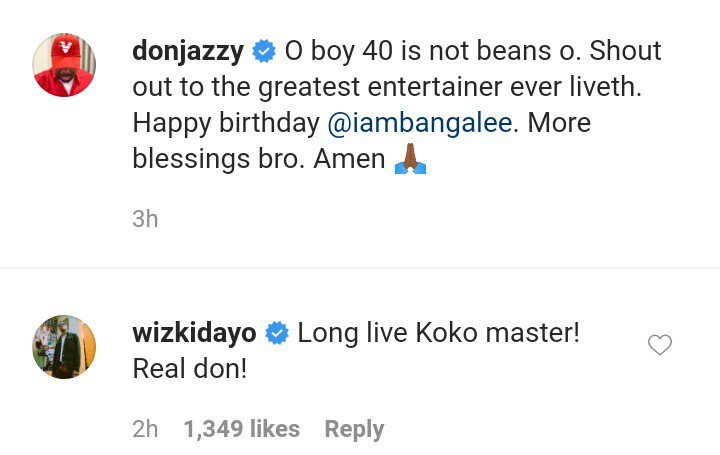Image resolution: width=720 pixels, height=455 pixels.
Task: Go to the wizkidayo username profile
Action: pos(194,333)
